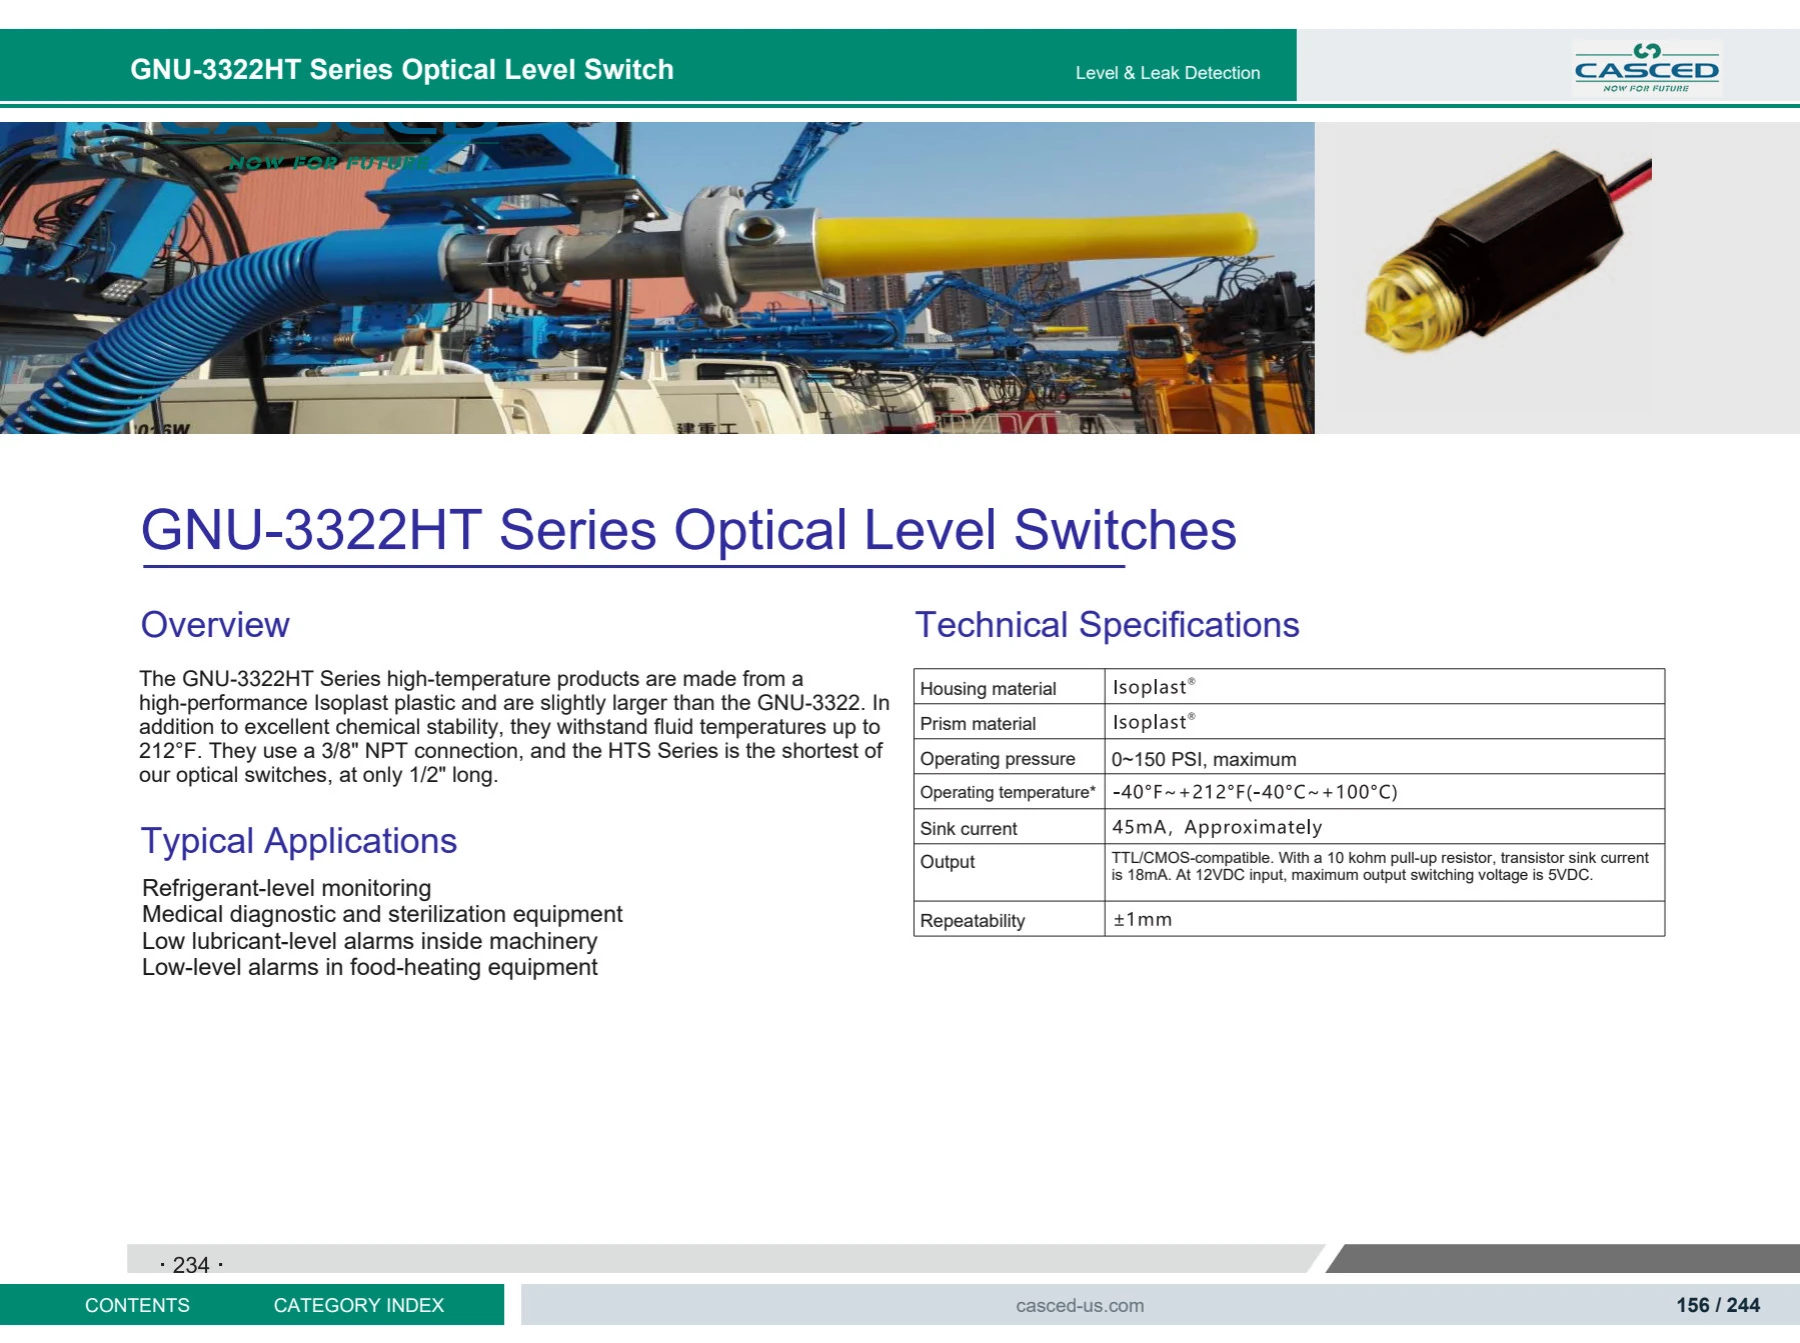The width and height of the screenshot is (1800, 1343).
Task: Select the Sink current label cell
Action: coord(1009,826)
